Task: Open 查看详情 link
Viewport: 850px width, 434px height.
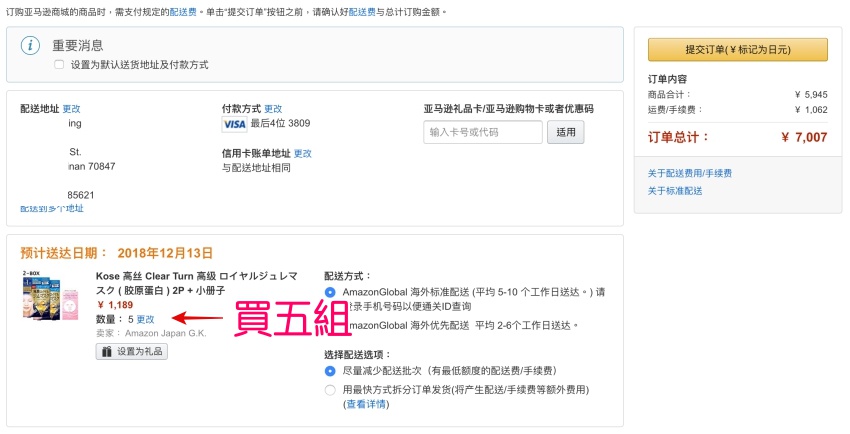Action: click(365, 404)
